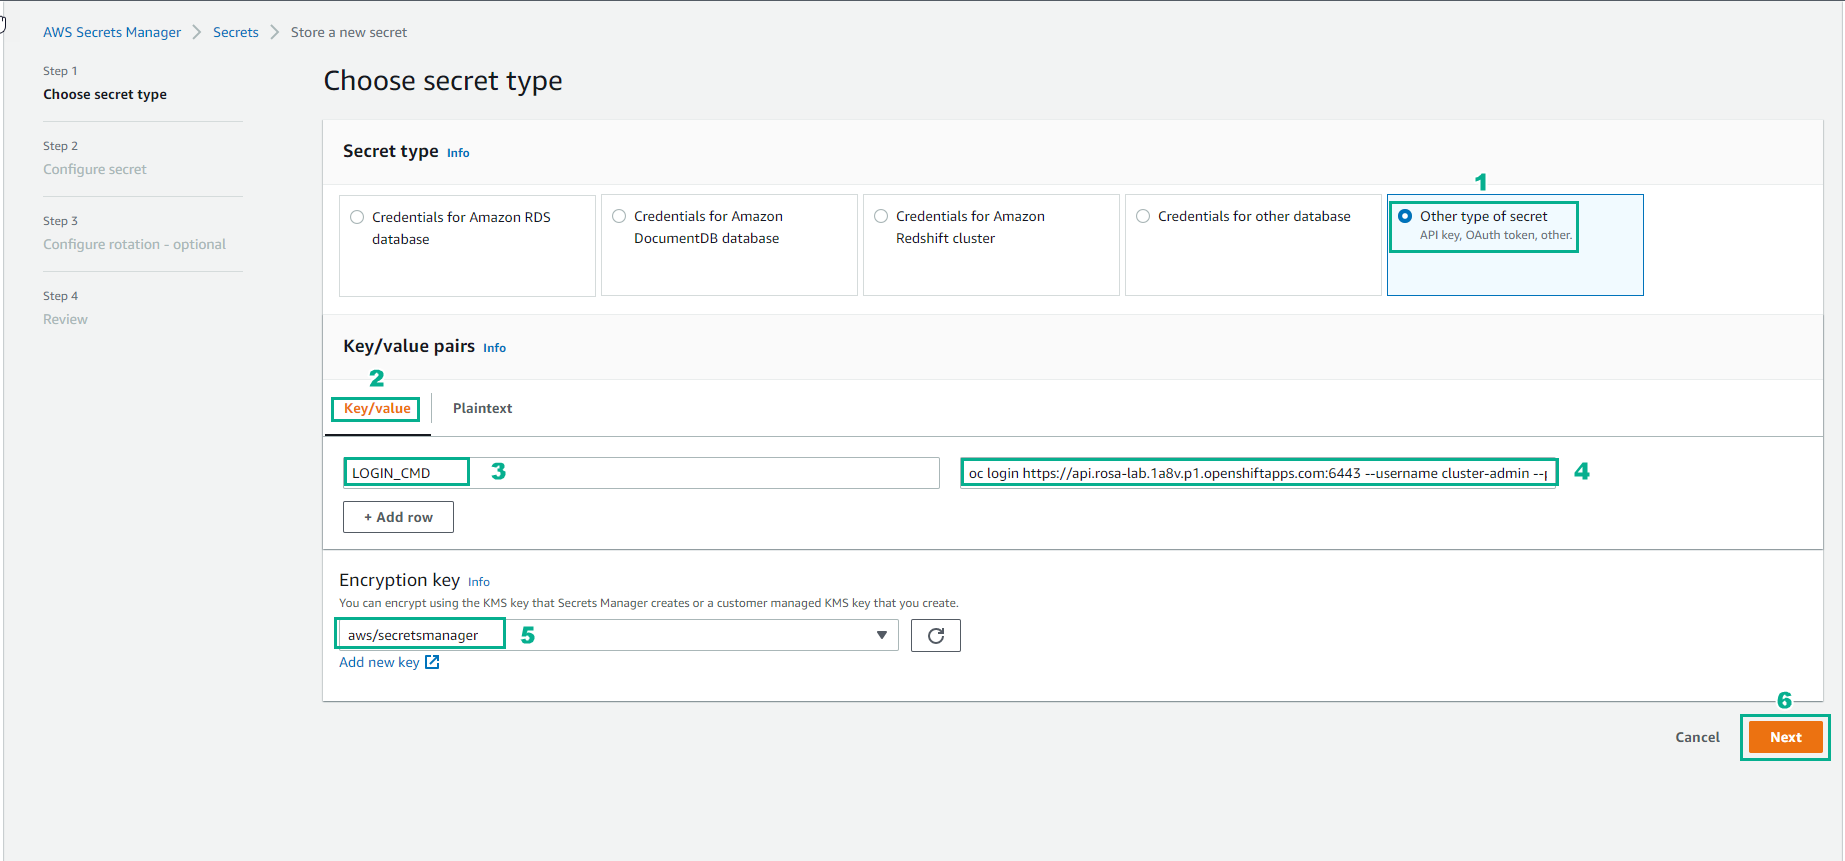Open the Add new key link
The image size is (1845, 861).
tap(379, 662)
